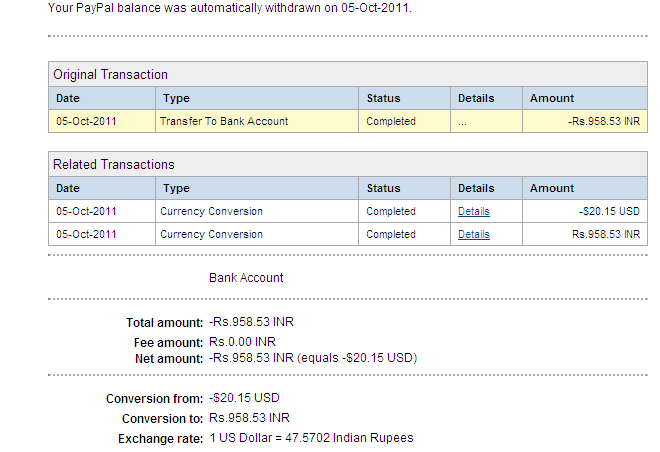The image size is (660, 452).
Task: Open Details link for the Rs.958.53 INR conversion
Action: tap(473, 235)
